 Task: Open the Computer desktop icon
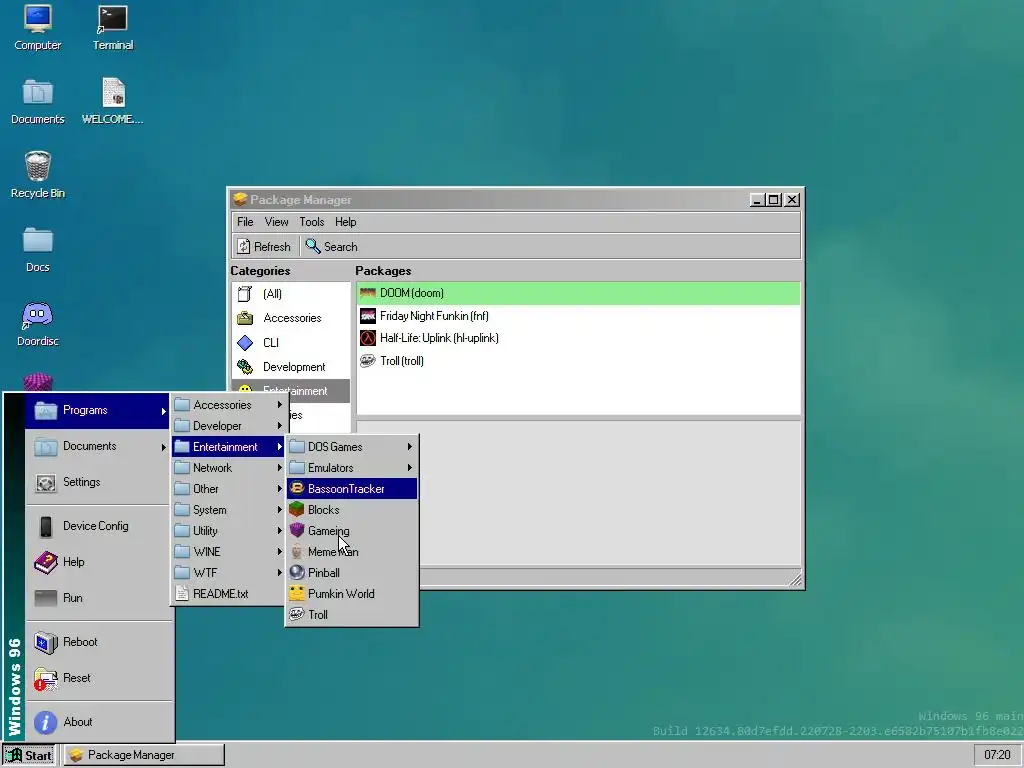tap(37, 28)
